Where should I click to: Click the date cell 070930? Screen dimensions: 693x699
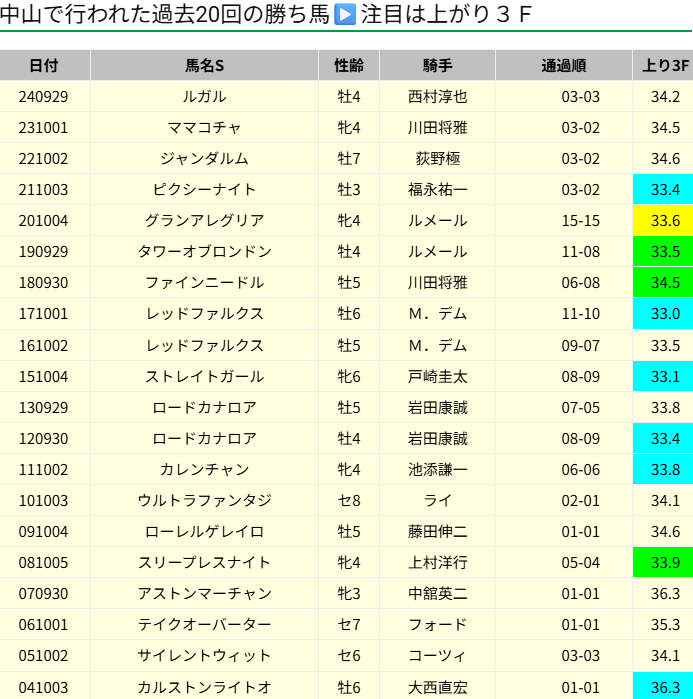coord(43,593)
